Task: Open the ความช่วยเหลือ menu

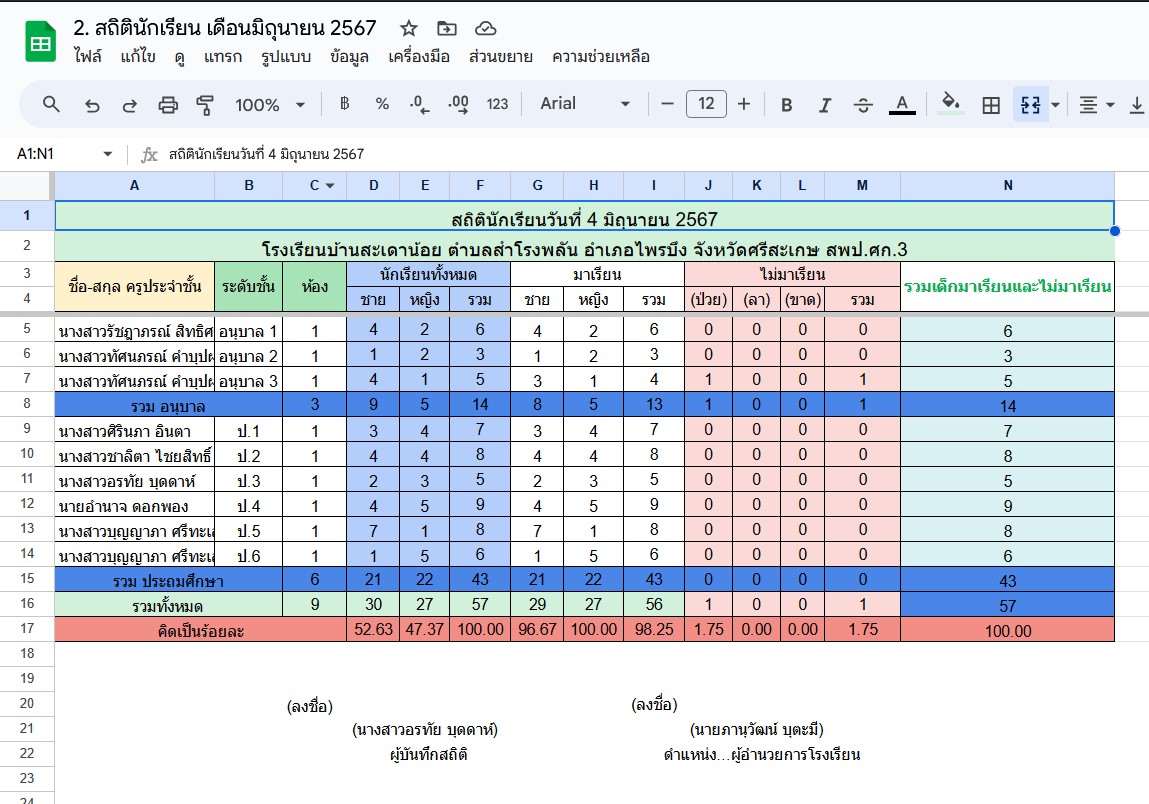Action: (x=601, y=56)
